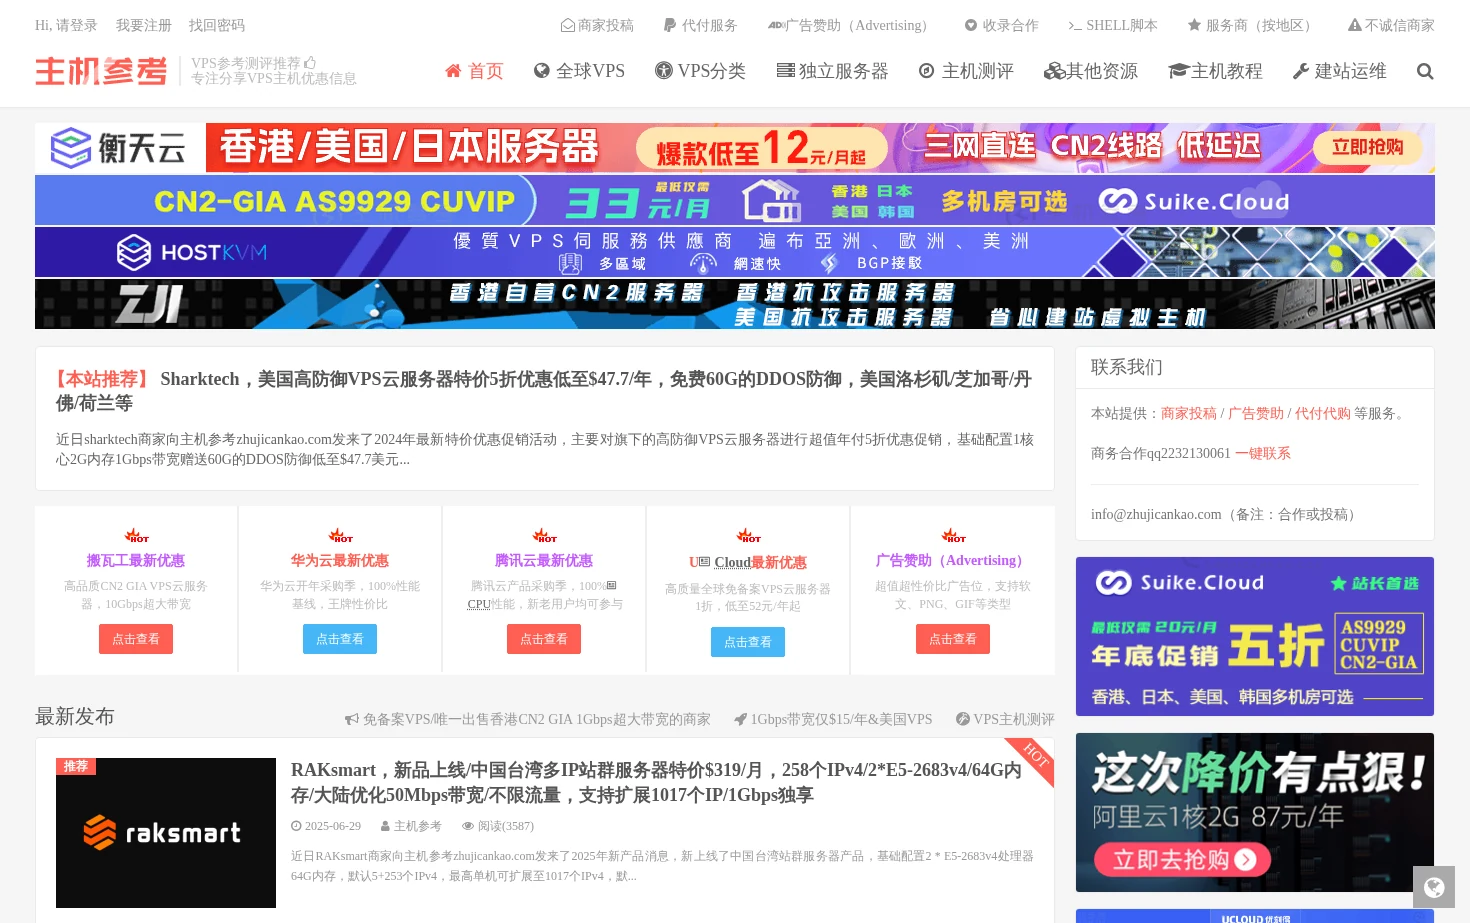Open 商家投稿 top link
1470x923 pixels.
tap(597, 25)
